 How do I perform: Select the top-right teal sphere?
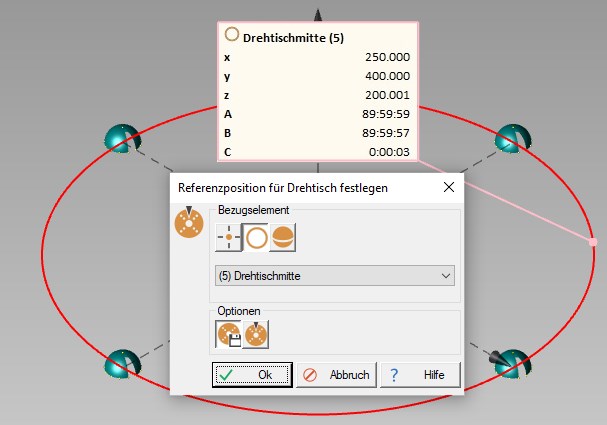coord(513,138)
